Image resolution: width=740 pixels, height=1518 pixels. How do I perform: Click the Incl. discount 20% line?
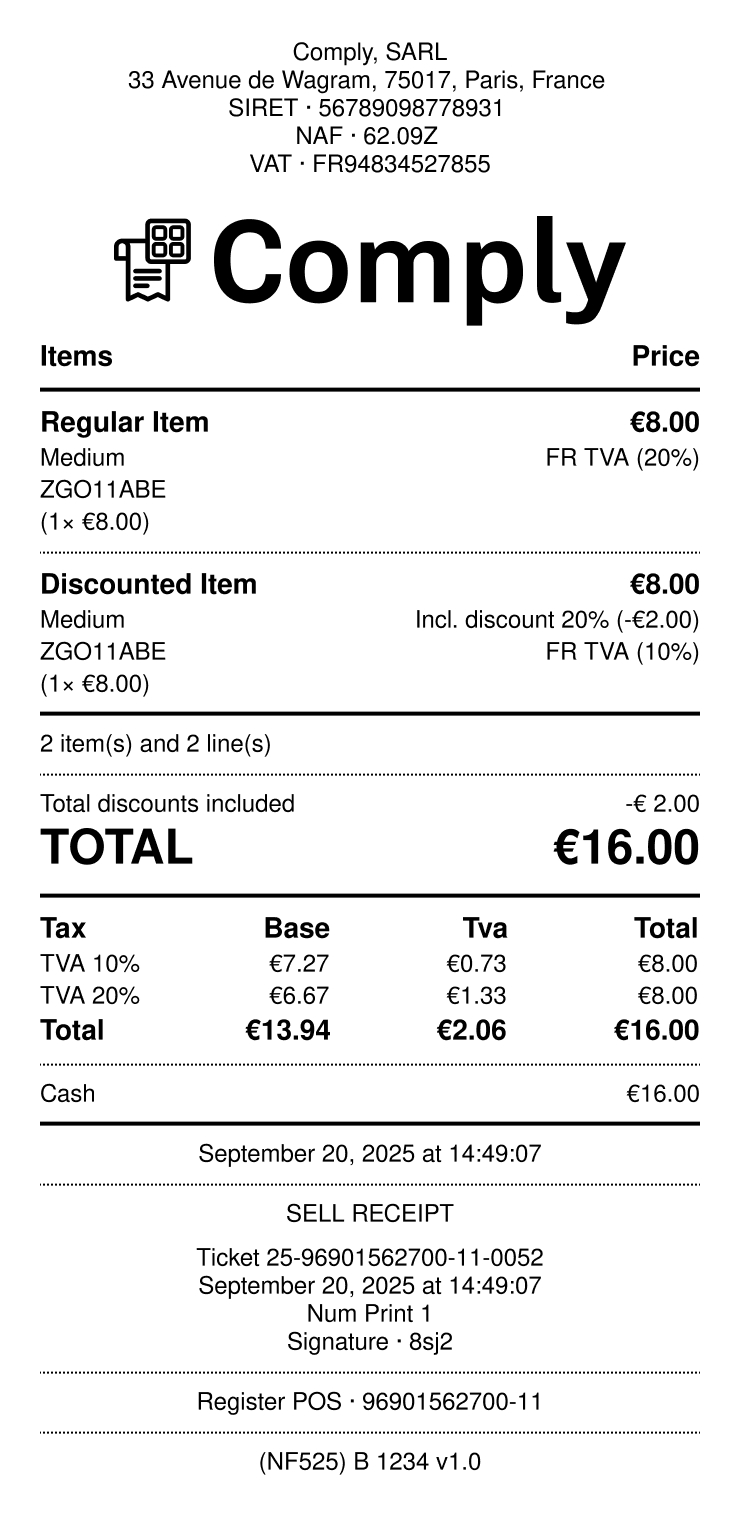click(557, 620)
